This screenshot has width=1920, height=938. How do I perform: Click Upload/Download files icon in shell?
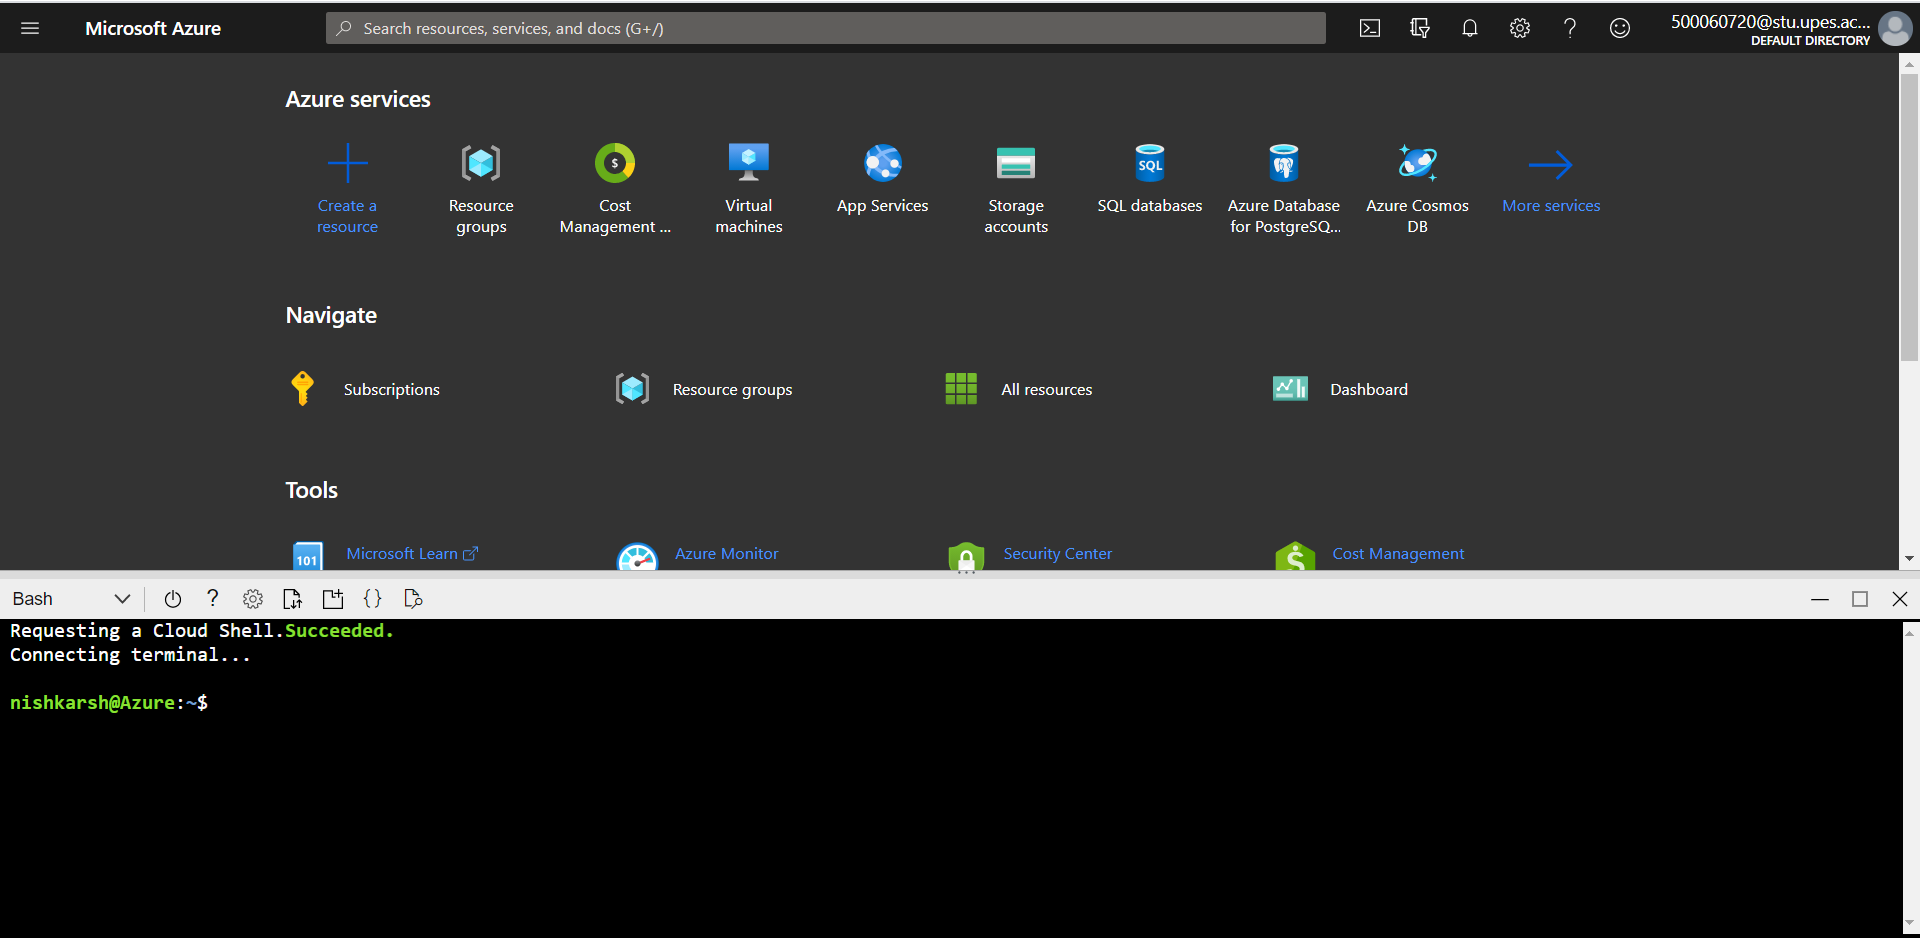pyautogui.click(x=292, y=599)
